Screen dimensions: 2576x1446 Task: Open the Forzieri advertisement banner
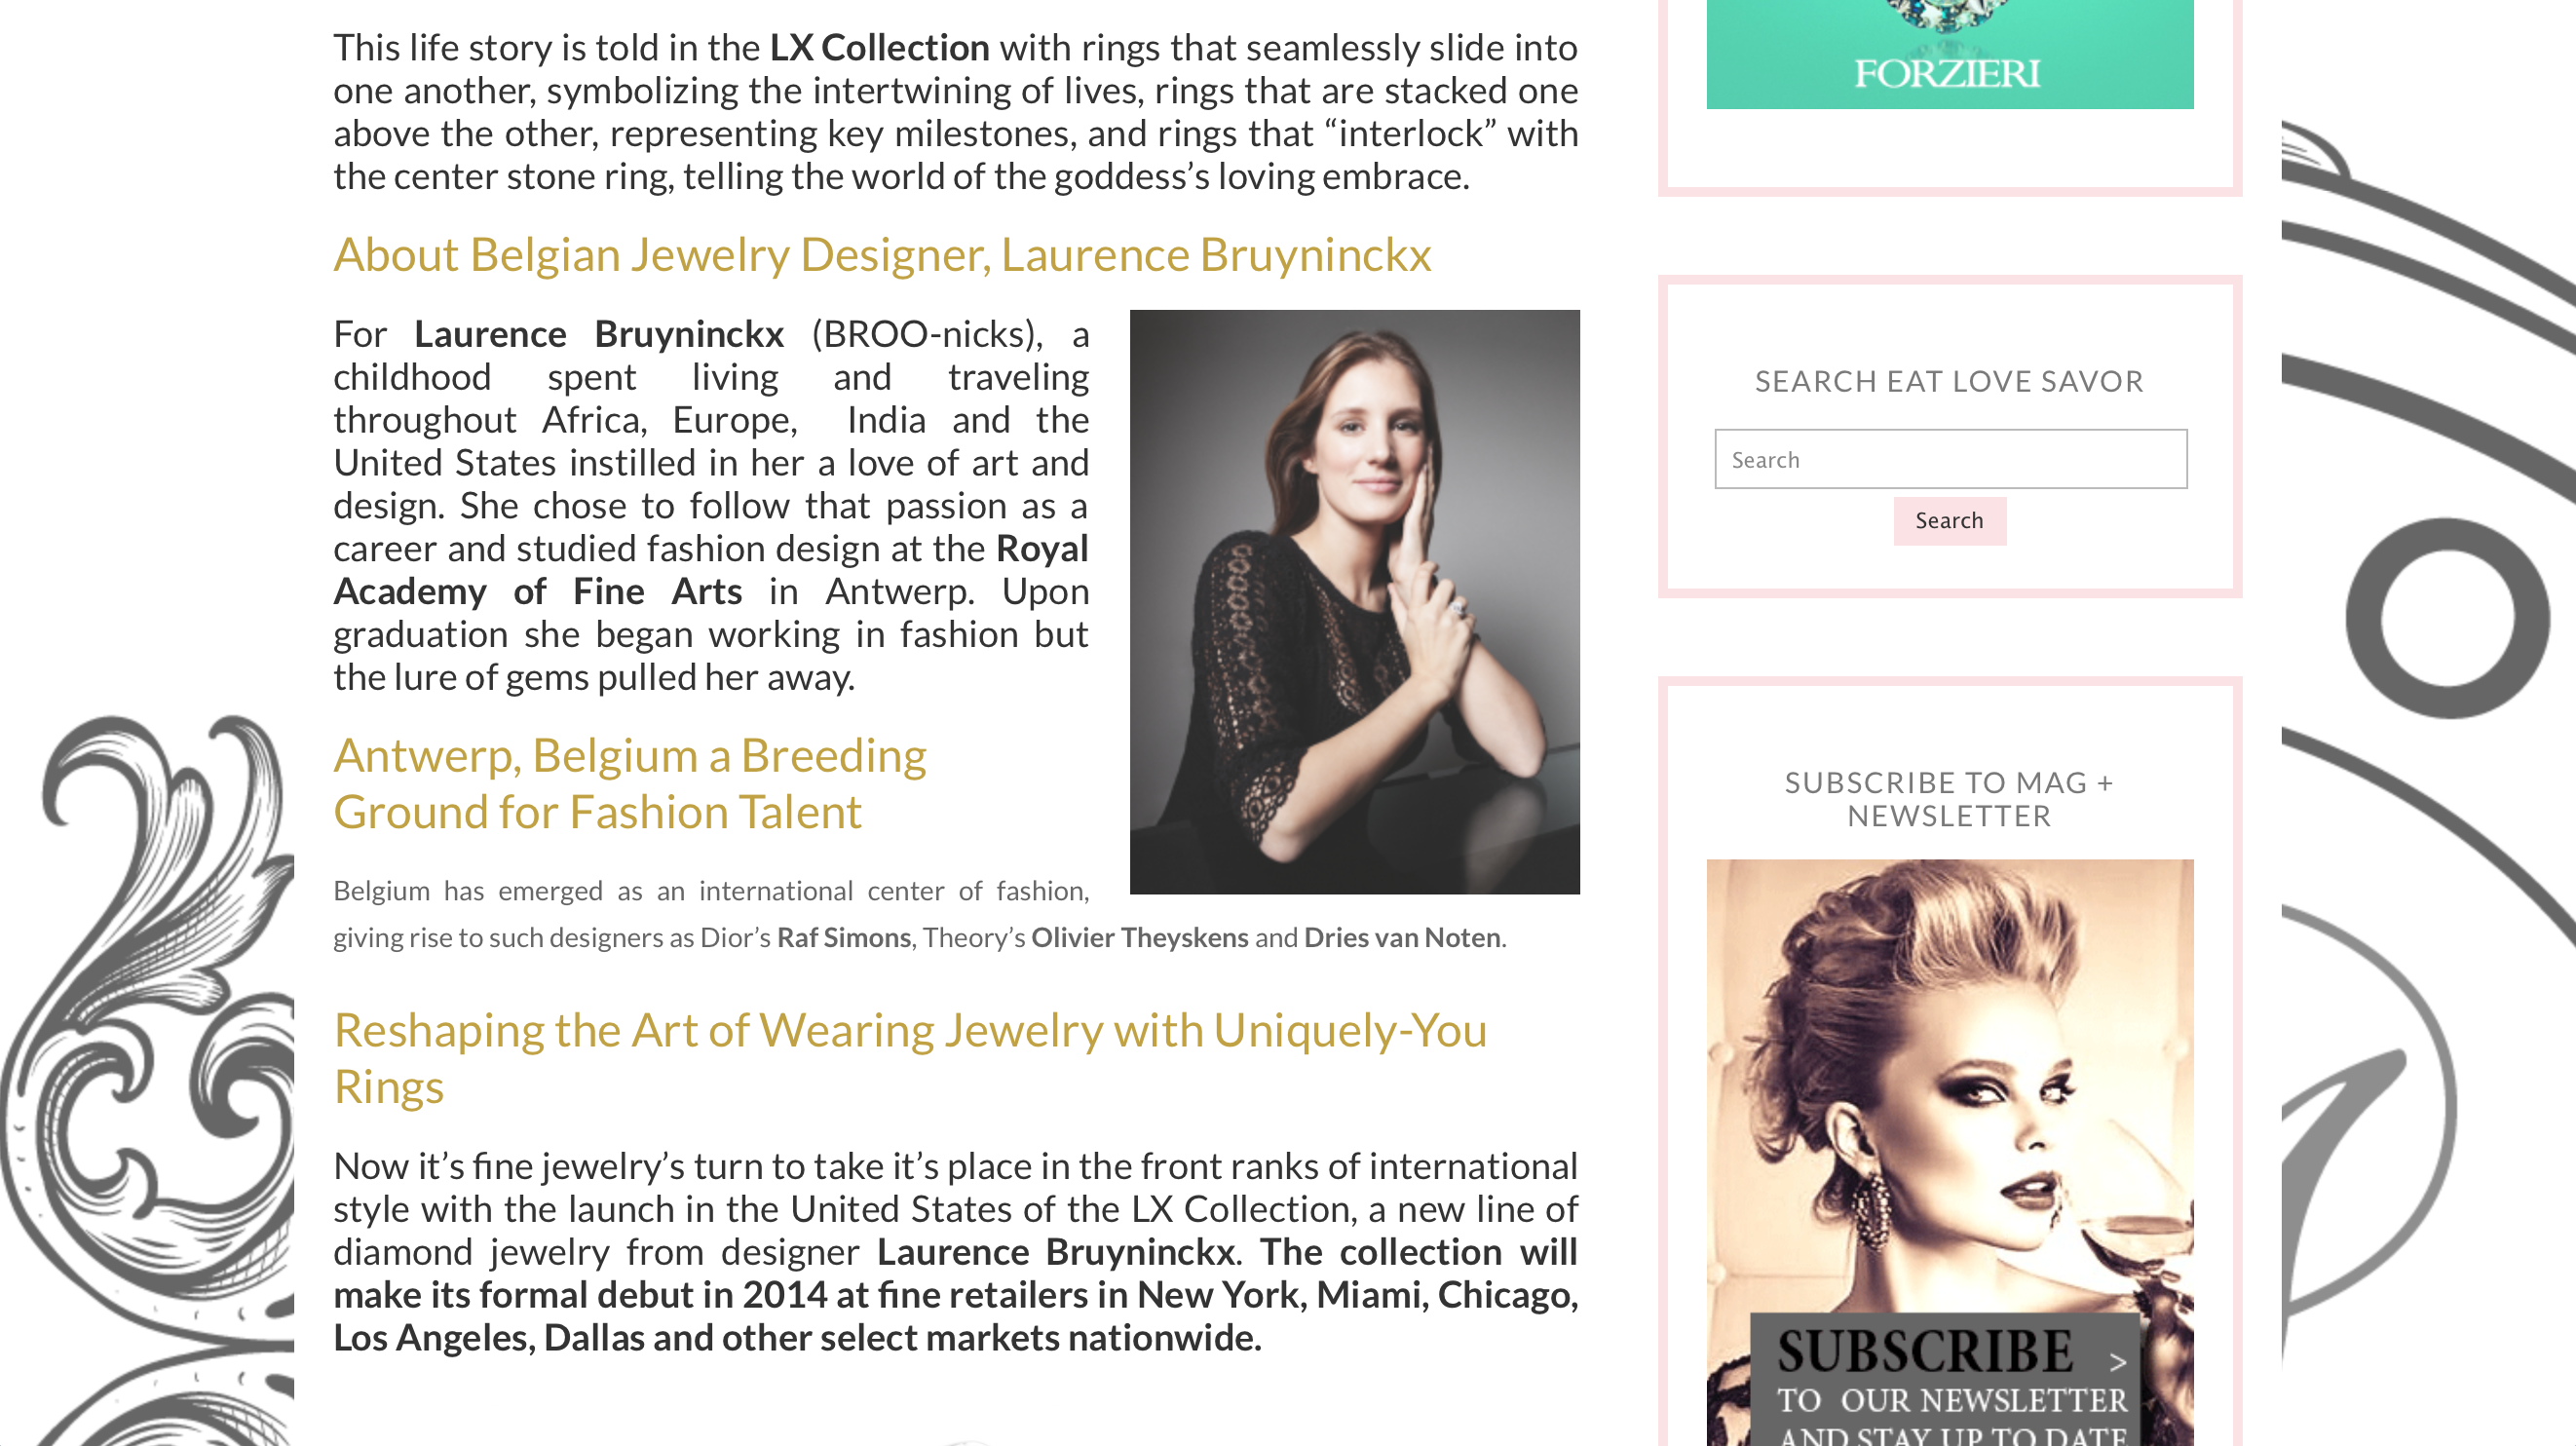[x=1949, y=54]
